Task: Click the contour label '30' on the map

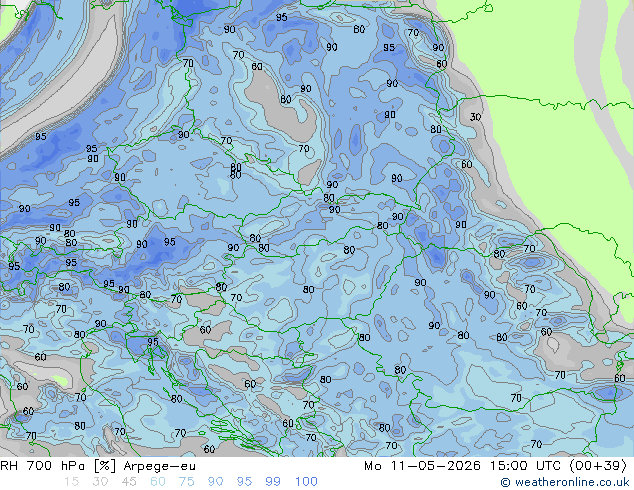Action: 475,117
